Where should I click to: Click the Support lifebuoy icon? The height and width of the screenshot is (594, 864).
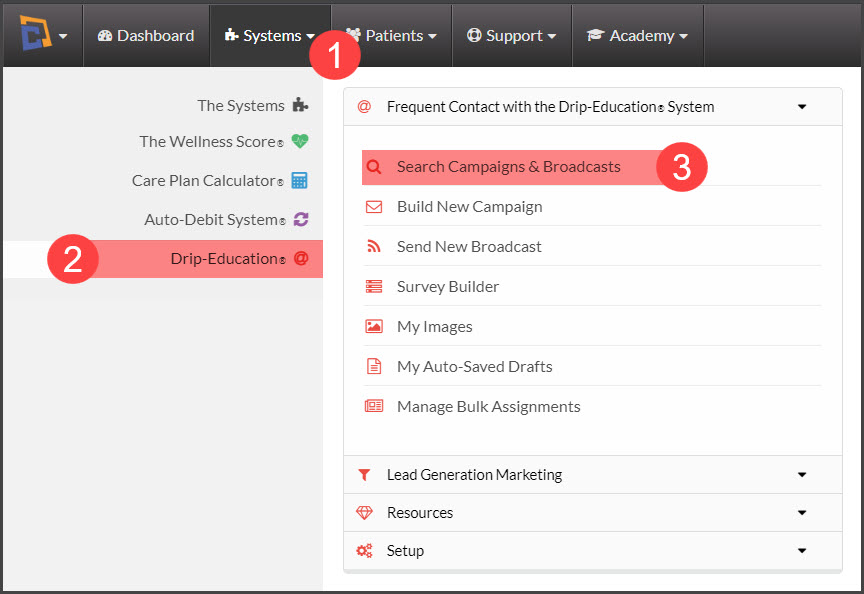pos(474,35)
